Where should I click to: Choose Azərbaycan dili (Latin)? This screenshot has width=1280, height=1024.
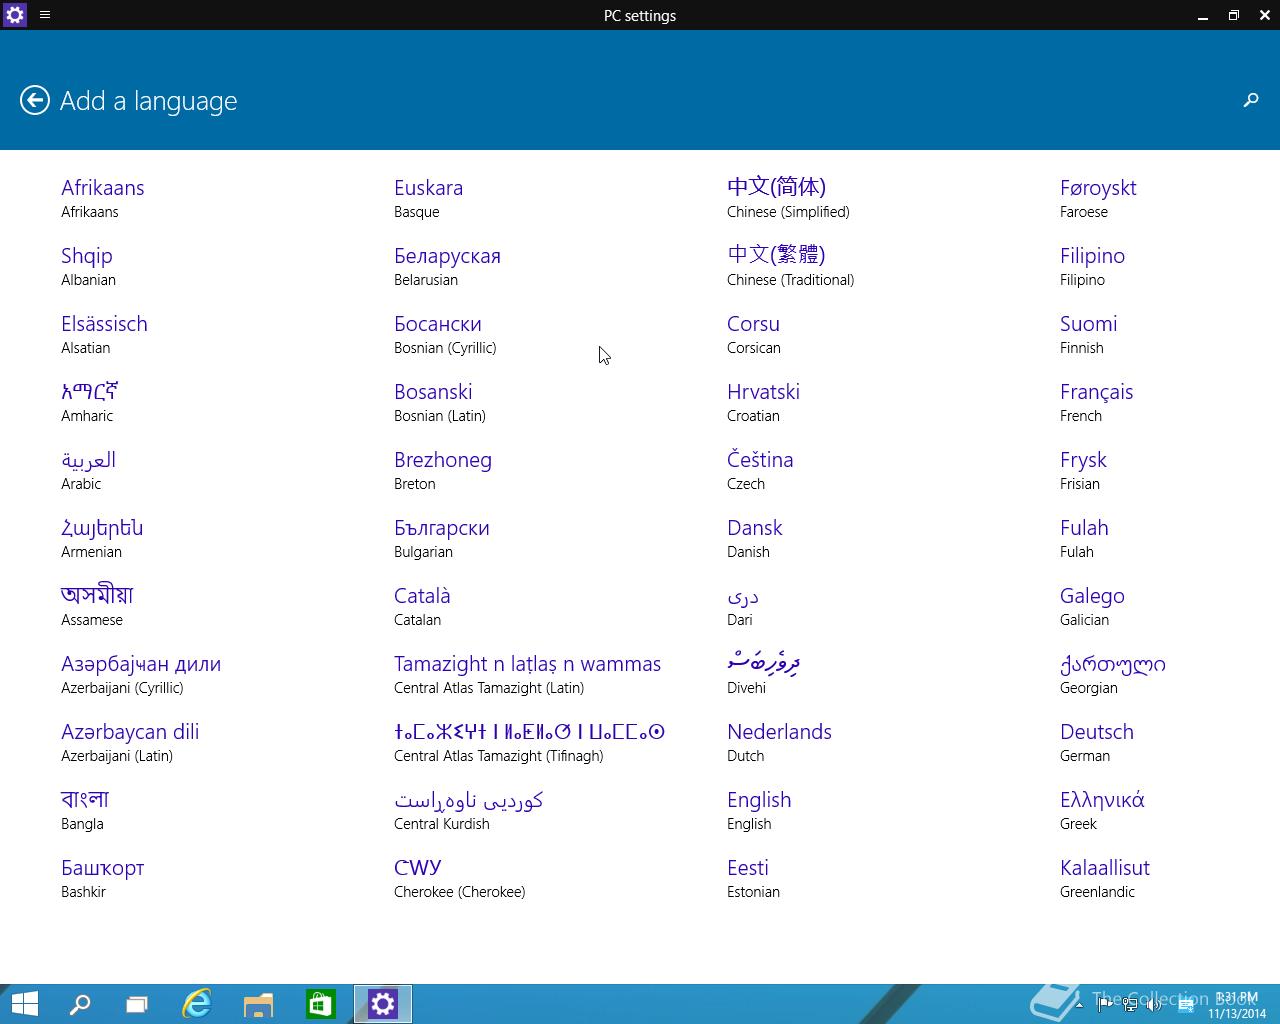click(130, 742)
